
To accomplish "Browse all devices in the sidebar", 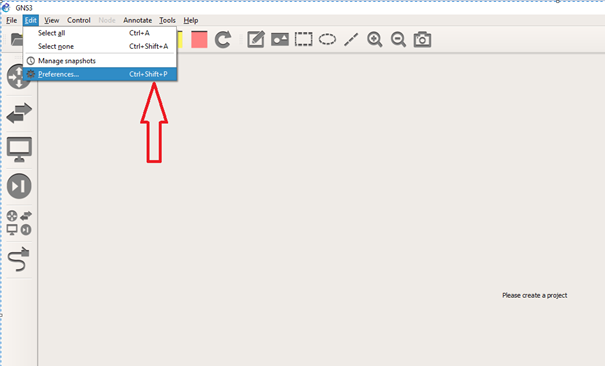I will pos(19,223).
